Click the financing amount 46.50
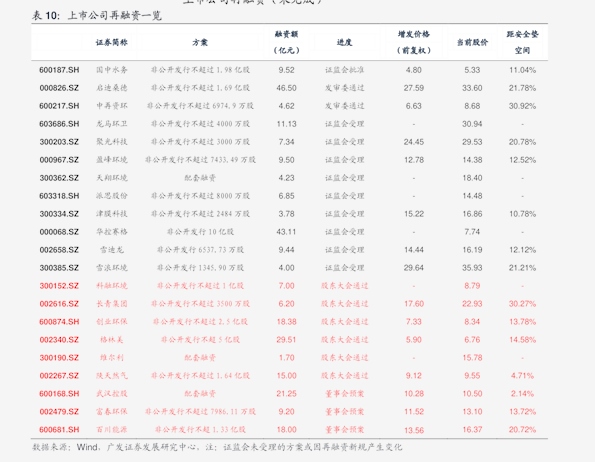The width and height of the screenshot is (595, 462). [286, 88]
